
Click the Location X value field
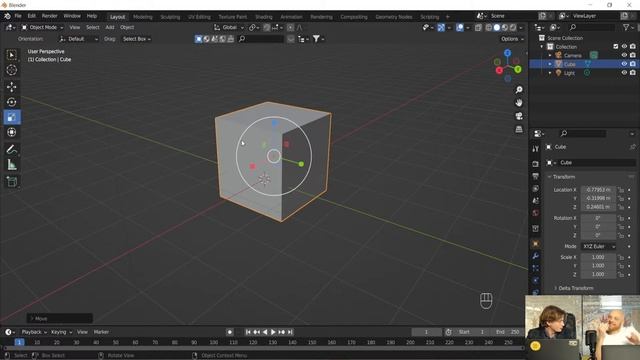(x=598, y=190)
